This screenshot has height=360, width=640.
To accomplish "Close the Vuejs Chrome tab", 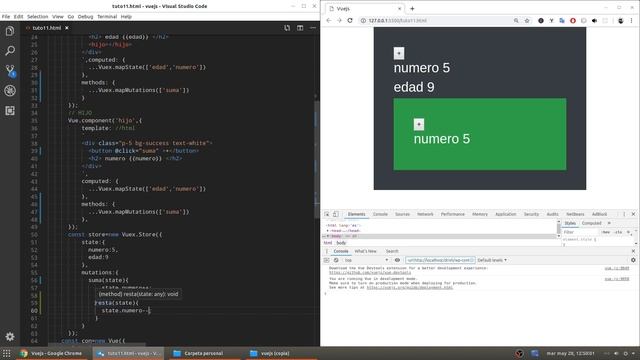I will [x=399, y=9].
